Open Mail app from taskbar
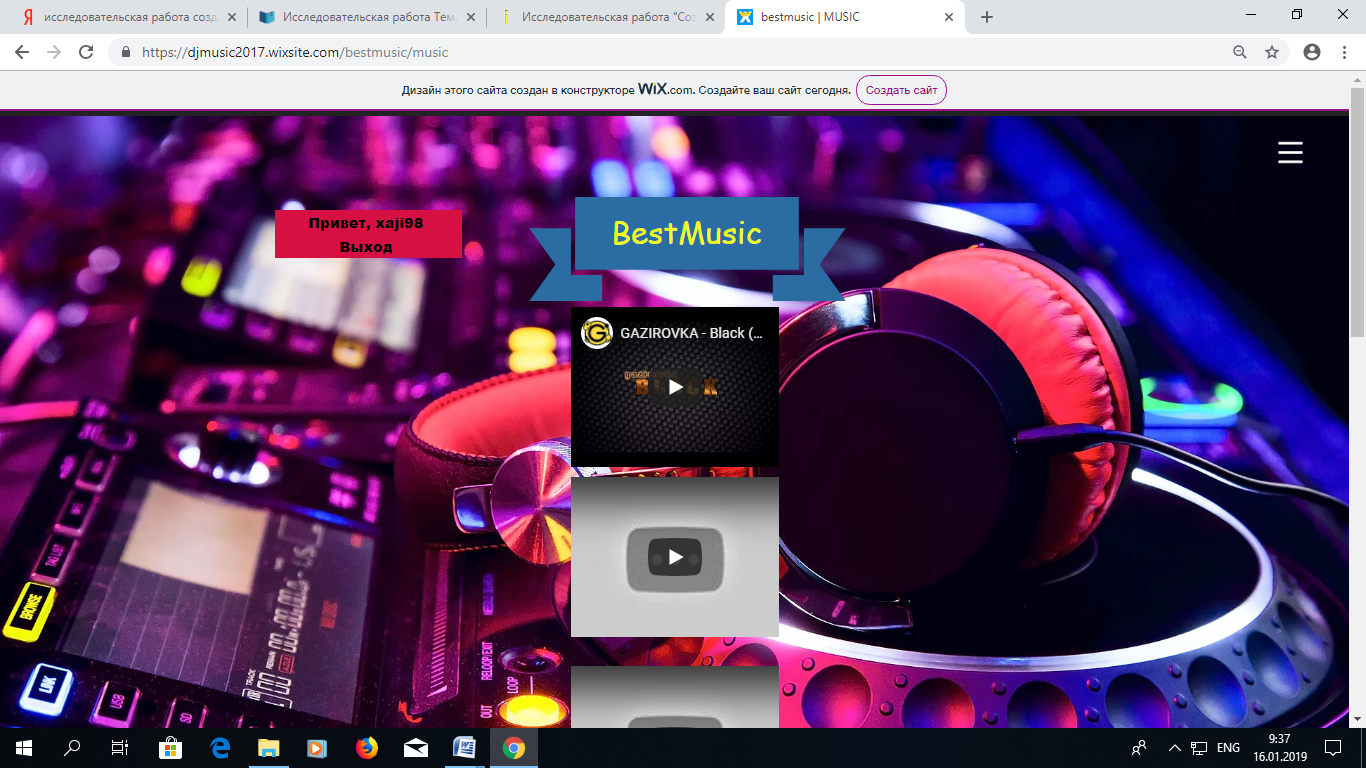Image resolution: width=1366 pixels, height=768 pixels. (416, 748)
